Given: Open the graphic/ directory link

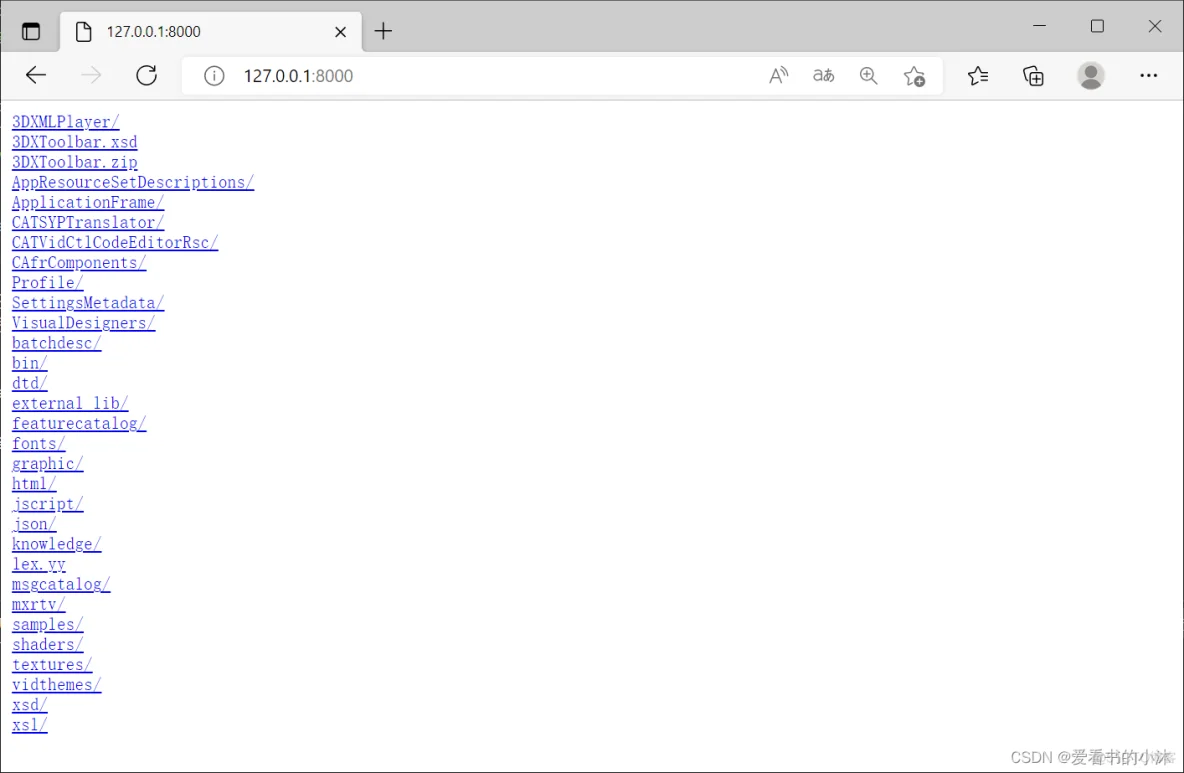Looking at the screenshot, I should pos(48,464).
